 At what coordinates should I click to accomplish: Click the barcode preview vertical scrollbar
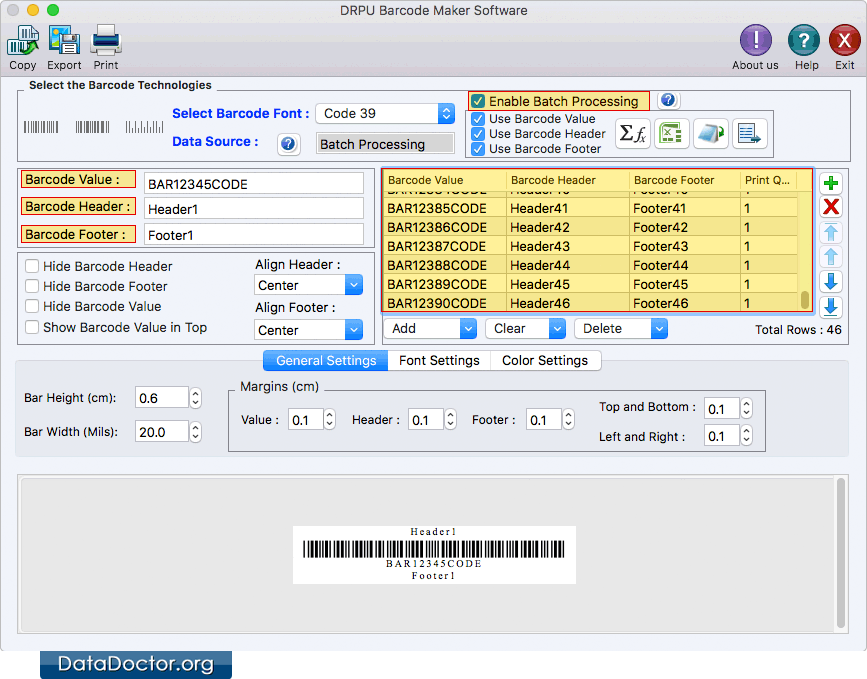[x=840, y=553]
